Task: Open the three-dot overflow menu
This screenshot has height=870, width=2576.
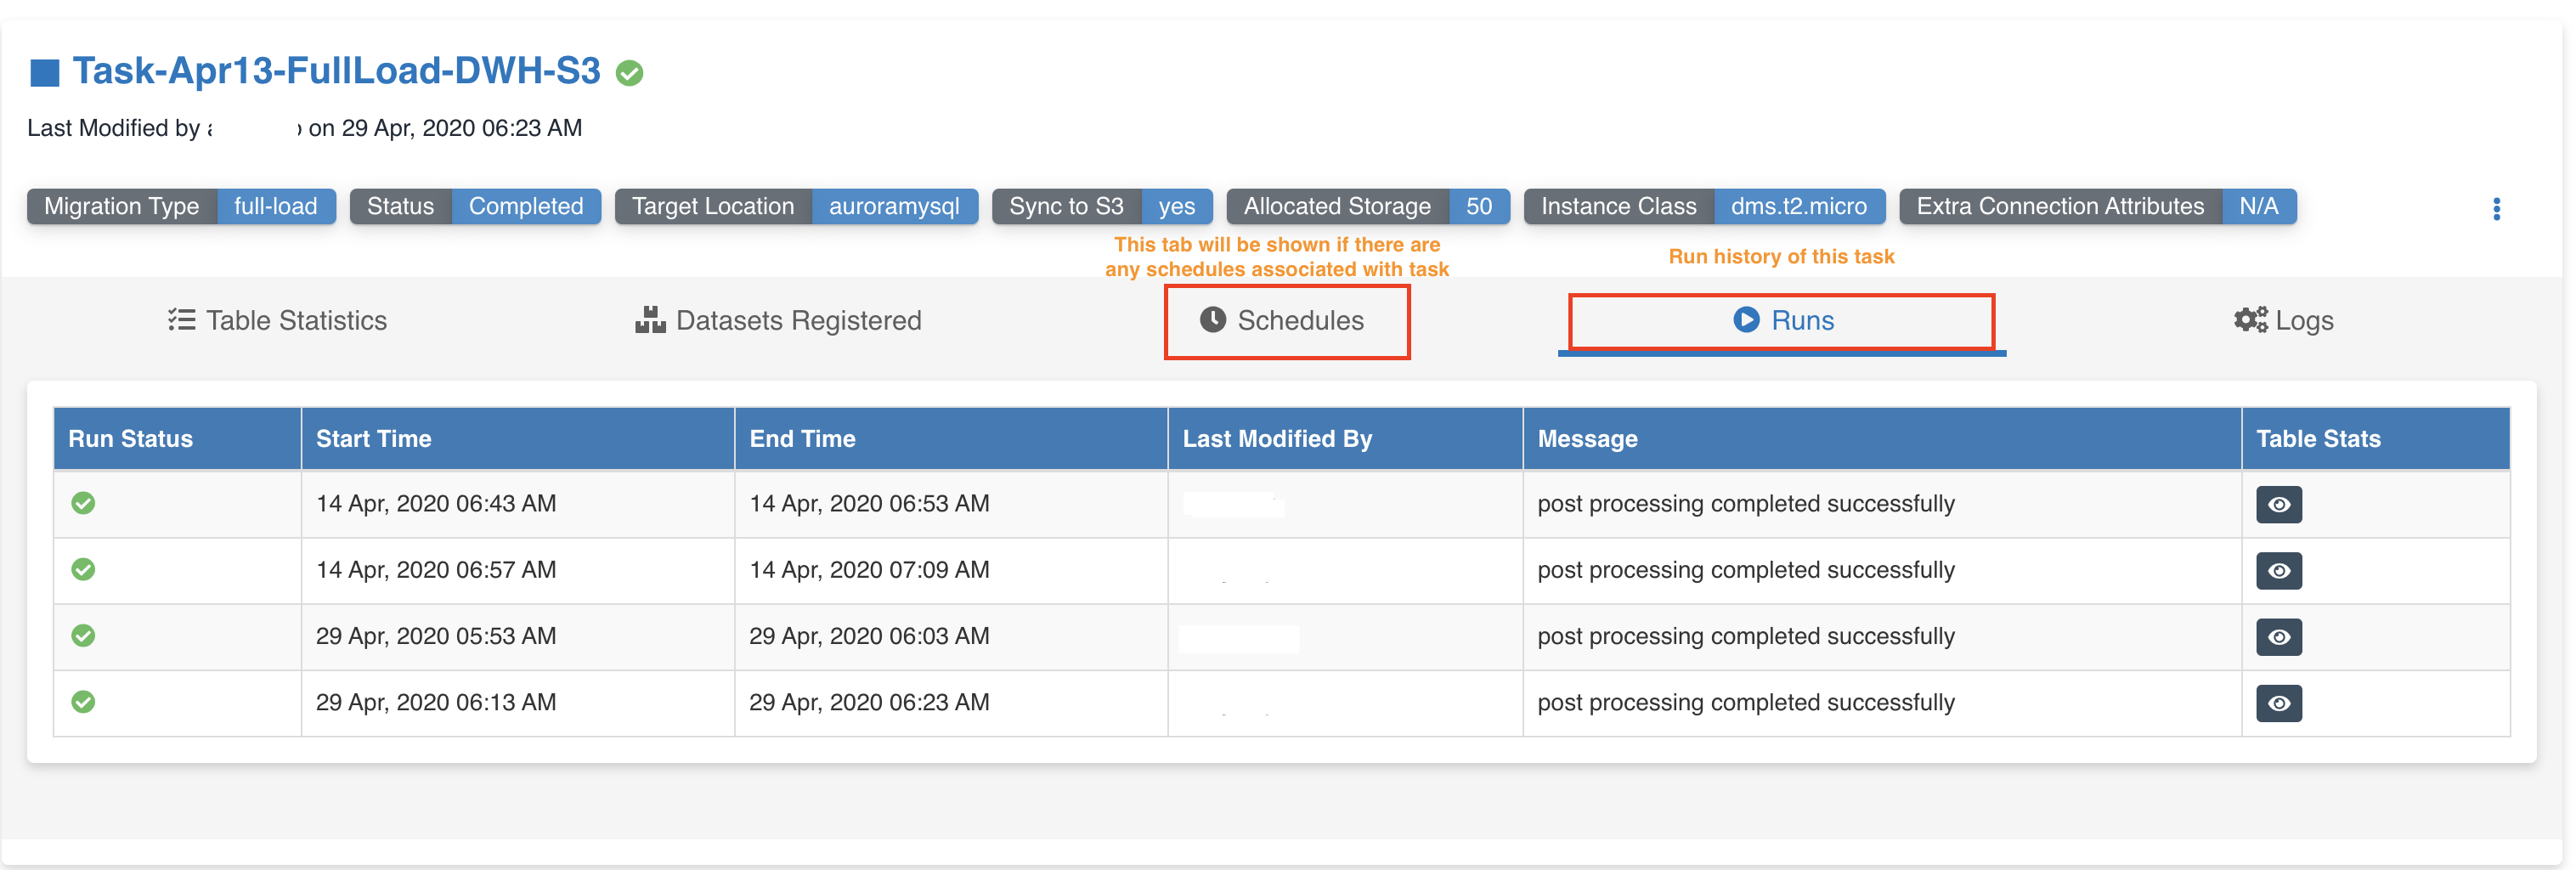Action: pyautogui.click(x=2497, y=209)
